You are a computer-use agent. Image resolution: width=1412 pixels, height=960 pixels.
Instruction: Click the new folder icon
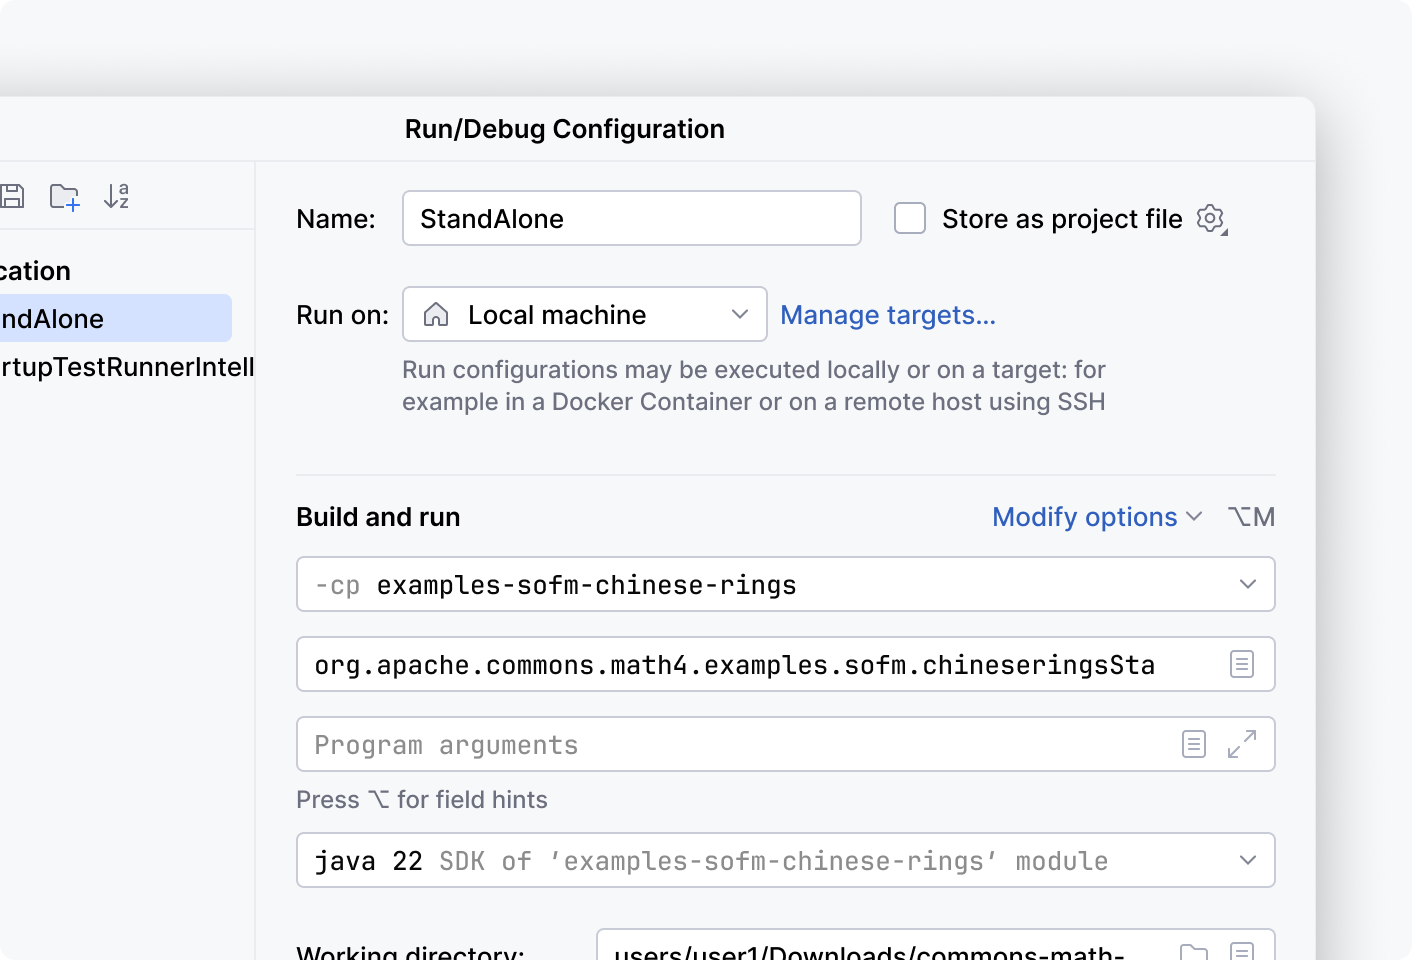(x=65, y=197)
